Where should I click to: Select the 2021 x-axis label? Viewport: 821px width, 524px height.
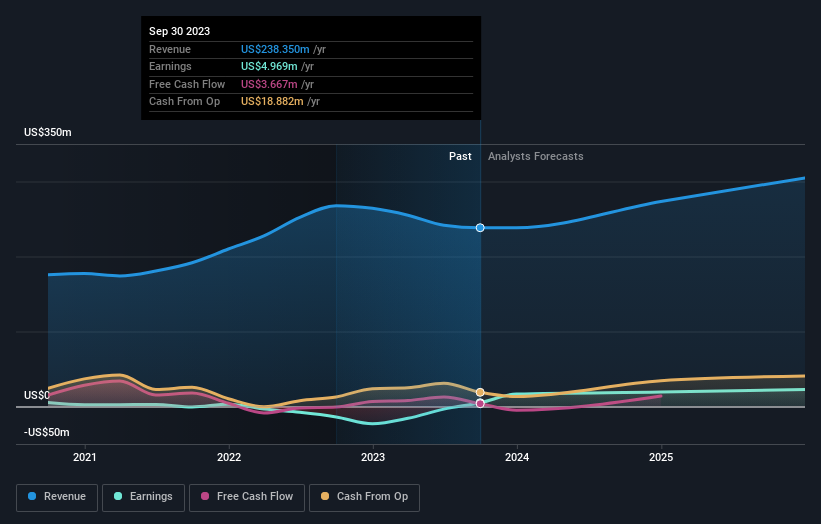point(85,457)
